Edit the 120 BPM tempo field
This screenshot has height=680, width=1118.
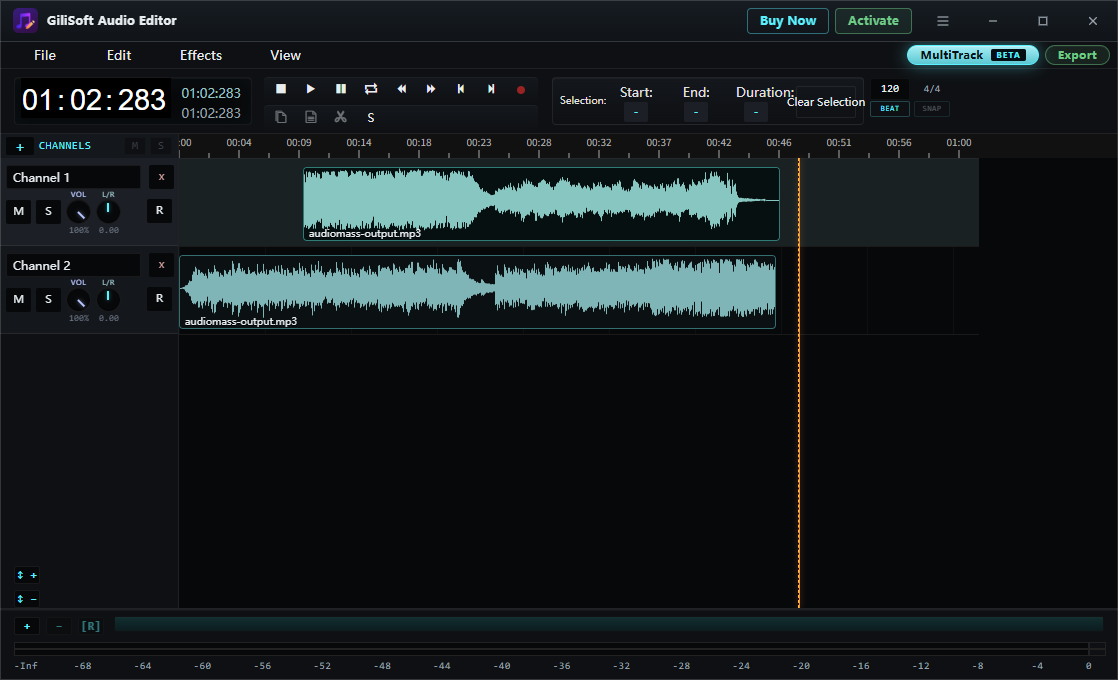tap(890, 89)
